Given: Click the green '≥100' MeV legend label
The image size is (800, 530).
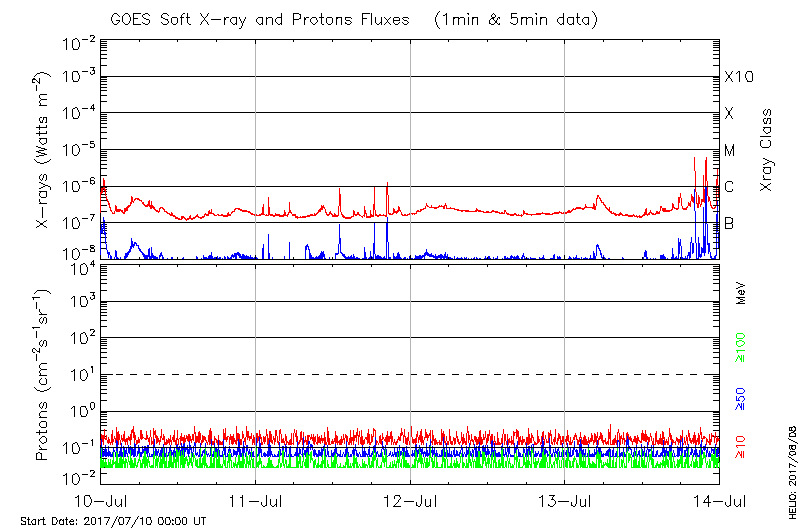Looking at the screenshot, I should (741, 347).
